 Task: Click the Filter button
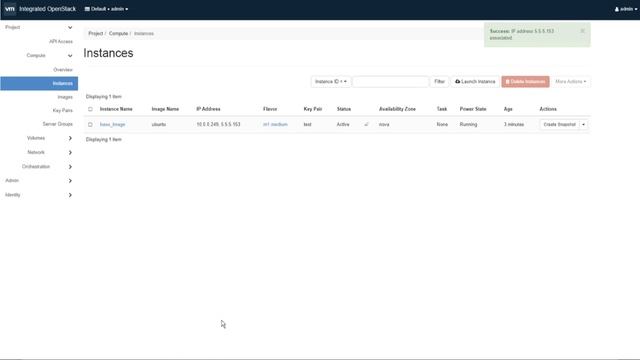tap(439, 82)
